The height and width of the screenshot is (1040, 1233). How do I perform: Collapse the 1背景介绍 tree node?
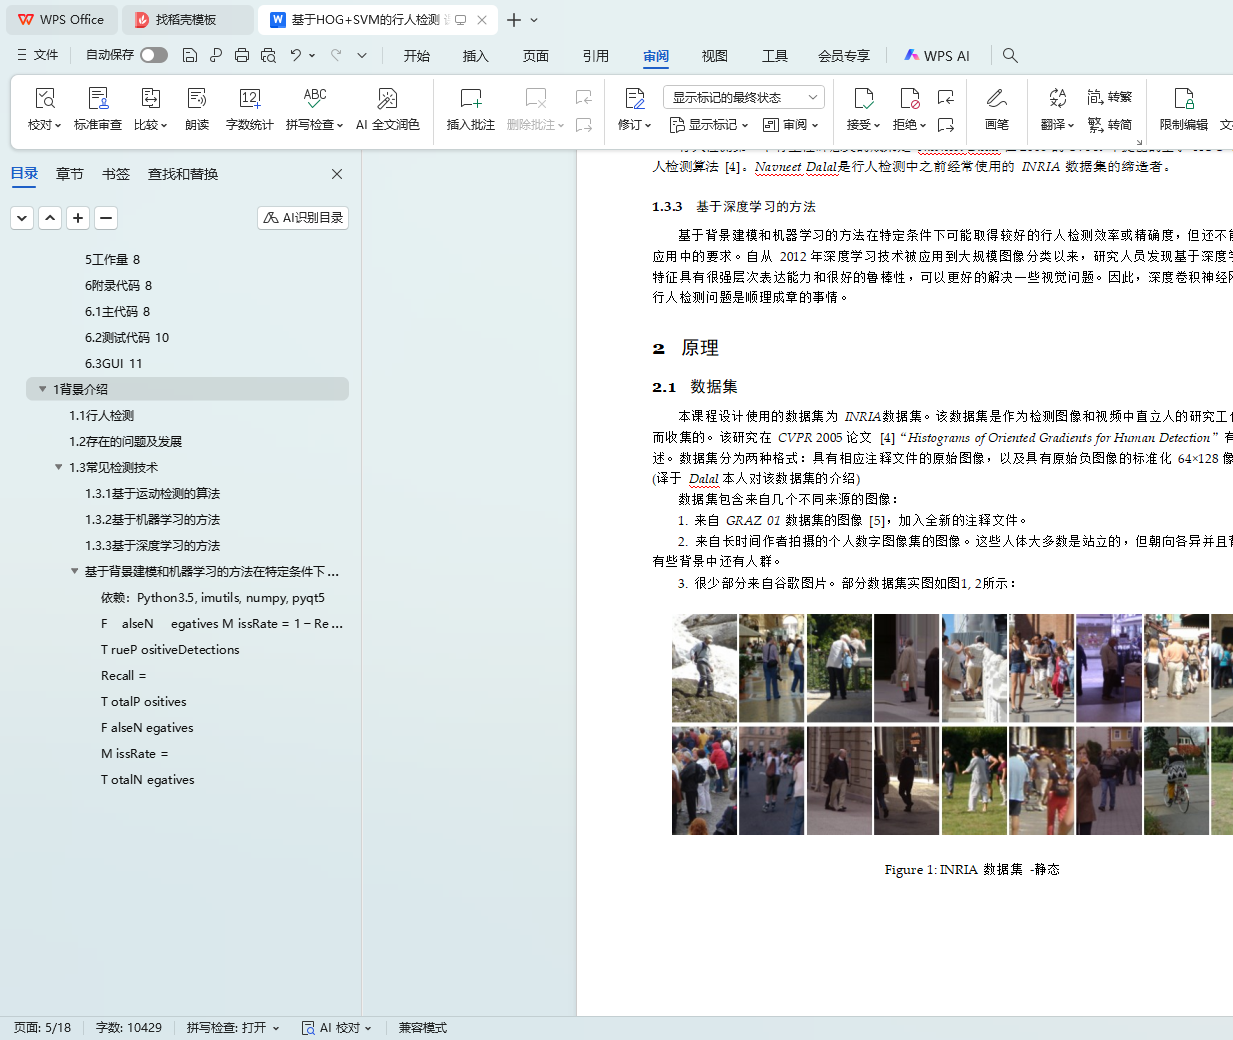pyautogui.click(x=42, y=389)
